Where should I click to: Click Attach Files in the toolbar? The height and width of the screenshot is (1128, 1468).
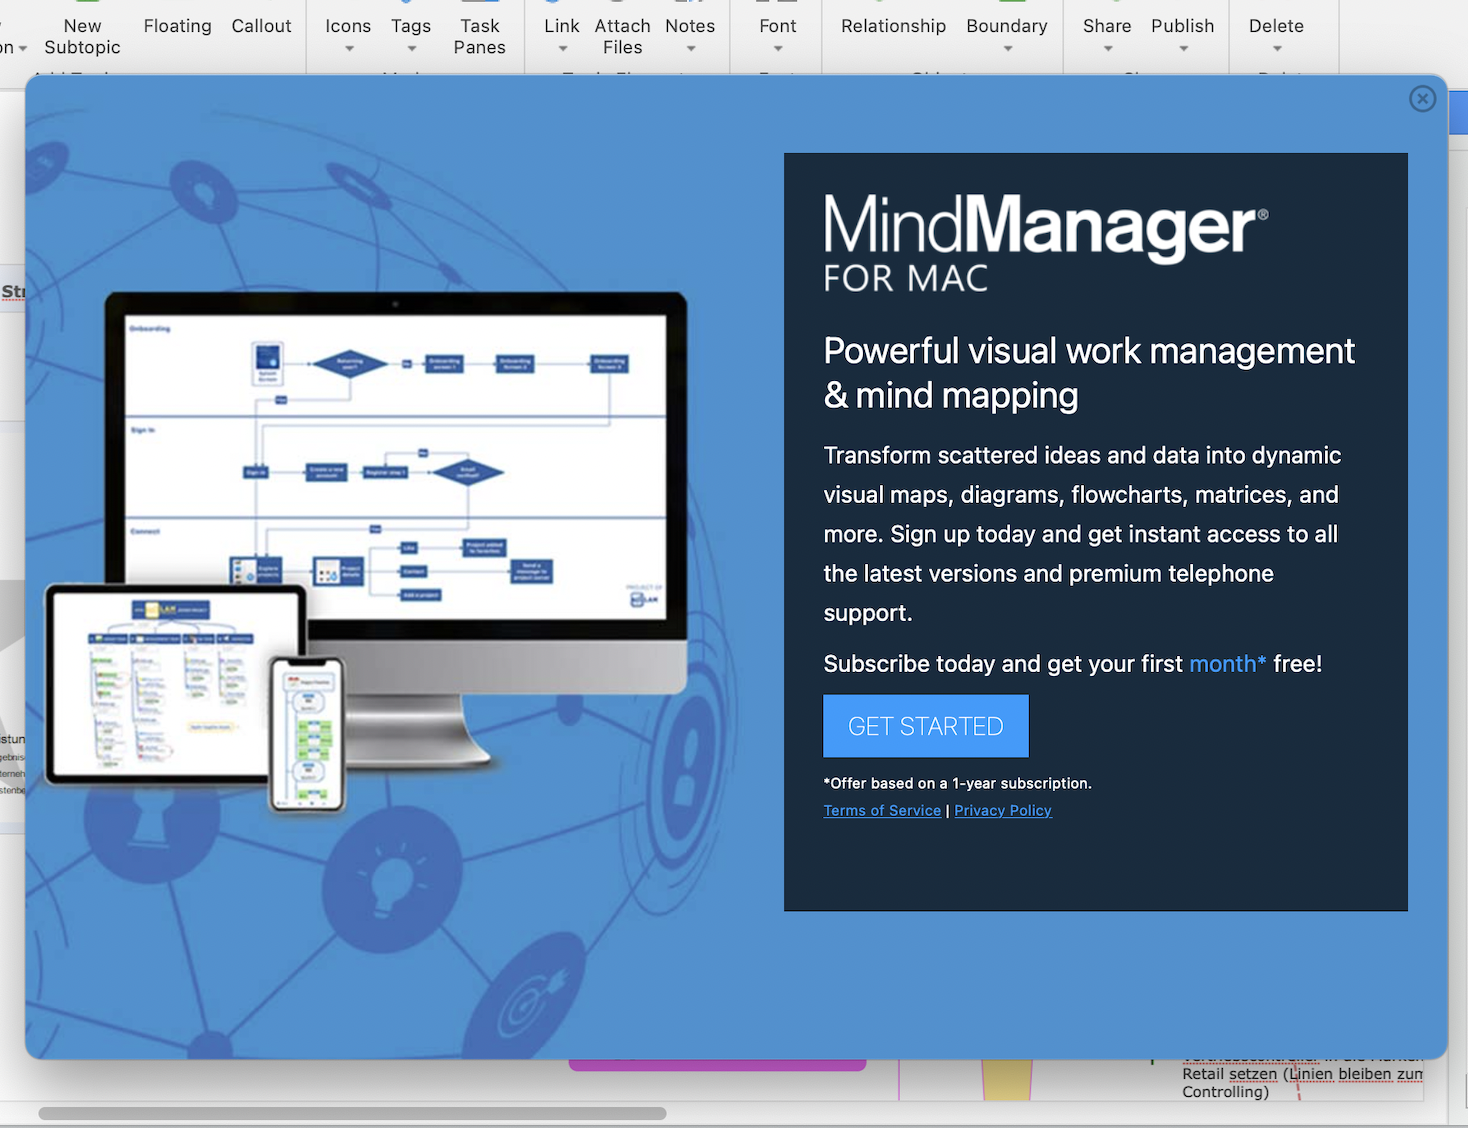click(x=622, y=36)
